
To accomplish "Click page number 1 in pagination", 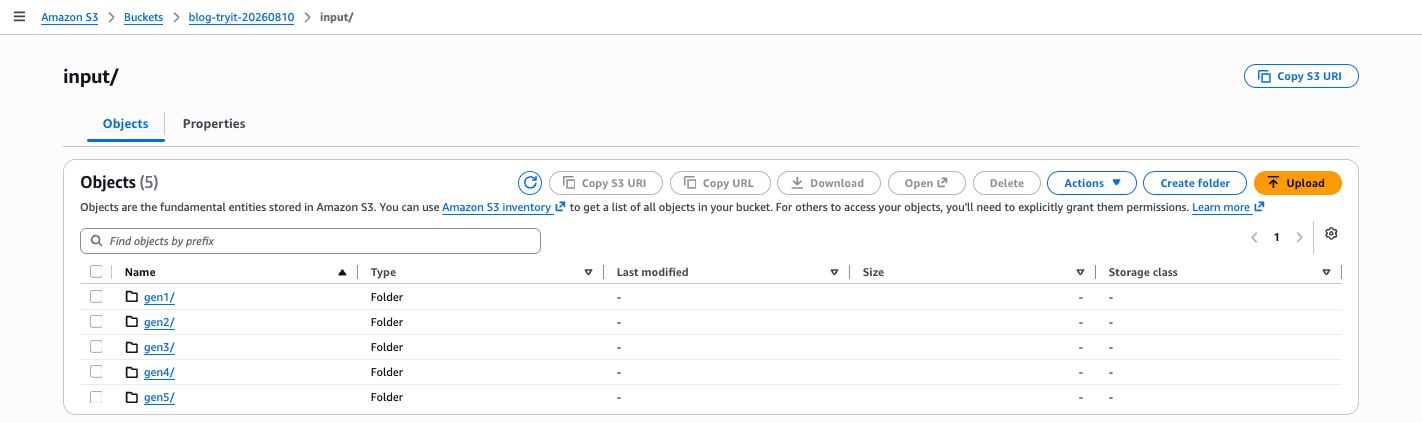I will click(x=1276, y=237).
